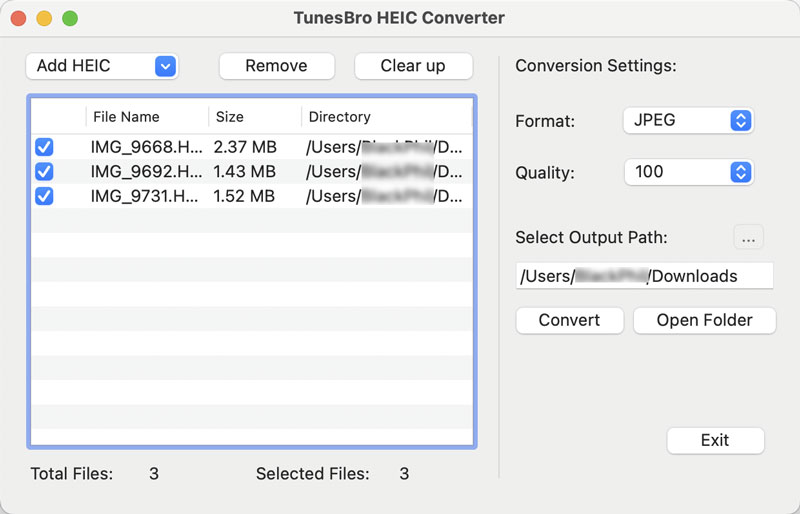The height and width of the screenshot is (514, 800).
Task: Click the Convert button
Action: [x=569, y=320]
